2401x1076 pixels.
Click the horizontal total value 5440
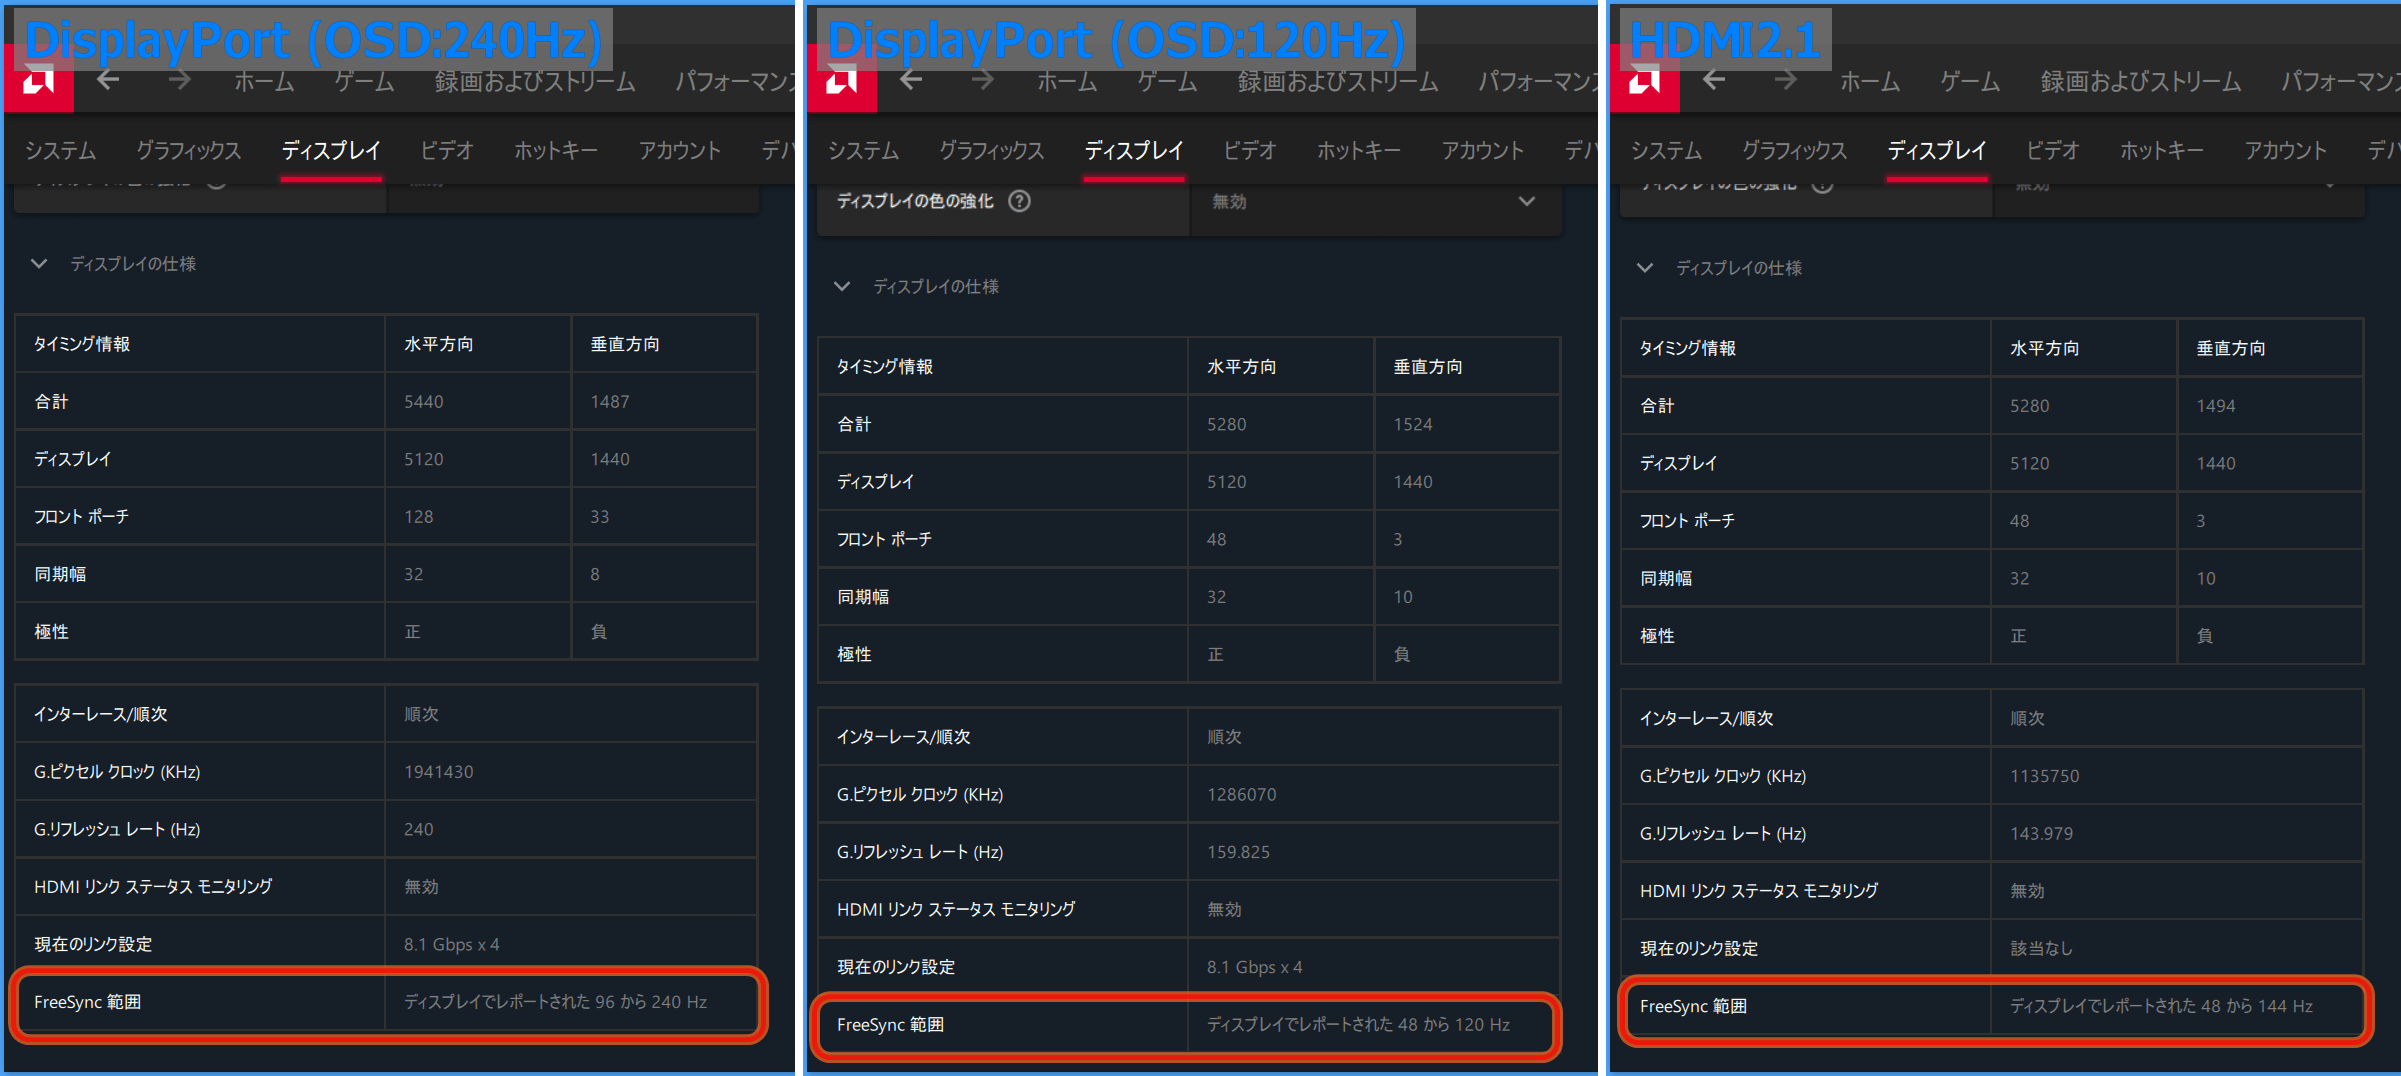coord(424,402)
